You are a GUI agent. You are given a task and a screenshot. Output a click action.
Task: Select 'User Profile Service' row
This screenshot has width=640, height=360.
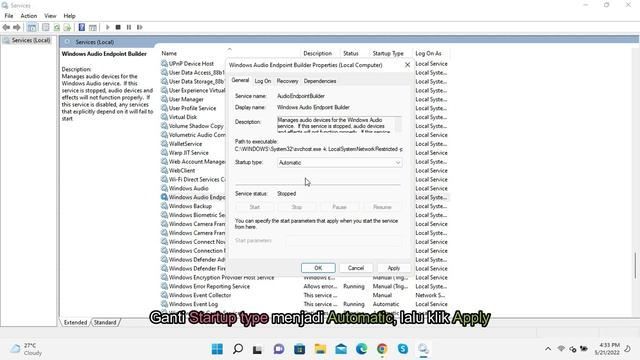(x=192, y=108)
